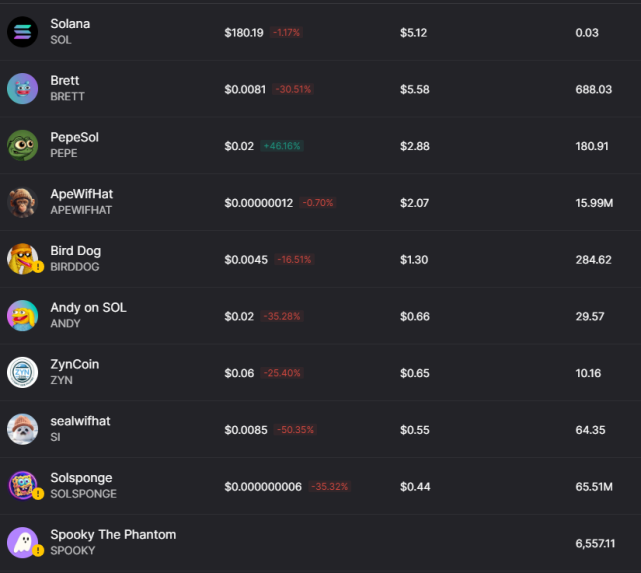Select the BIRDDOG ticker text

[75, 267]
